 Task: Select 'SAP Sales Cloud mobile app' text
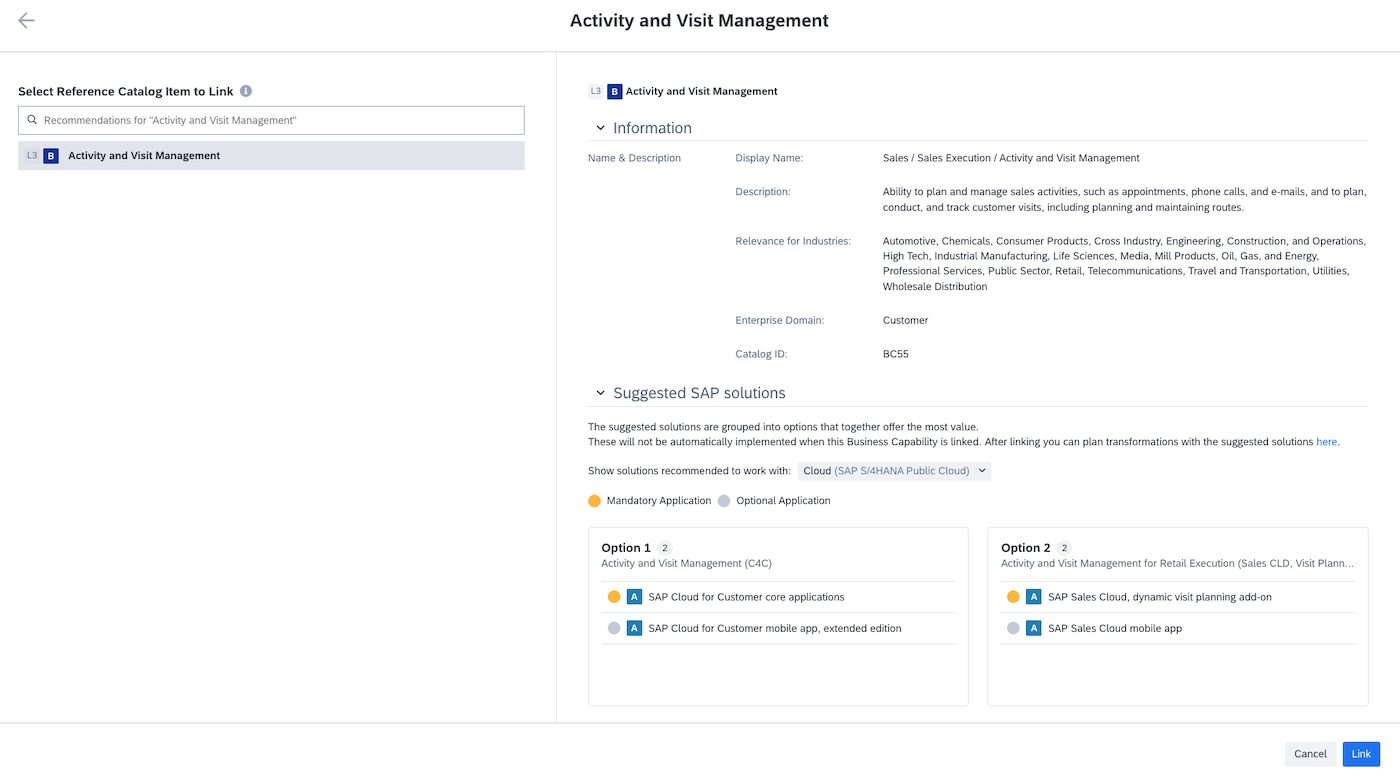click(1115, 629)
